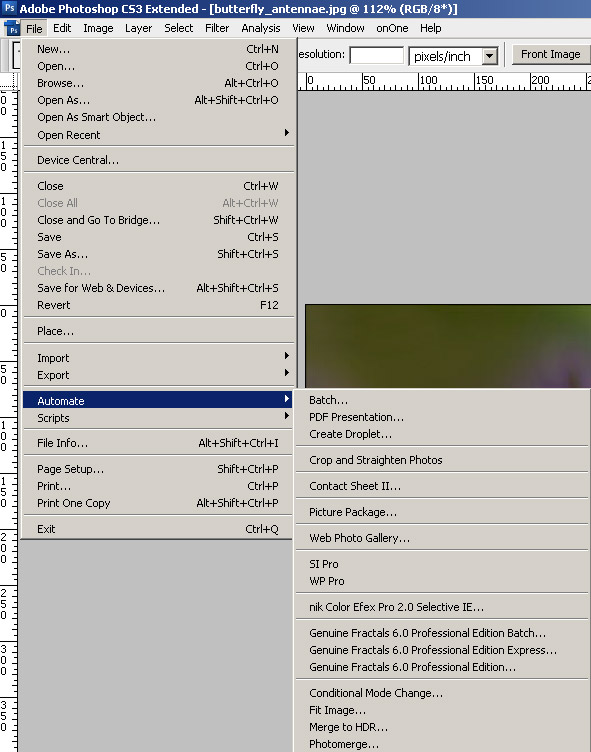
Task: Click the Photoshop document icon beside File
Action: pyautogui.click(x=12, y=29)
